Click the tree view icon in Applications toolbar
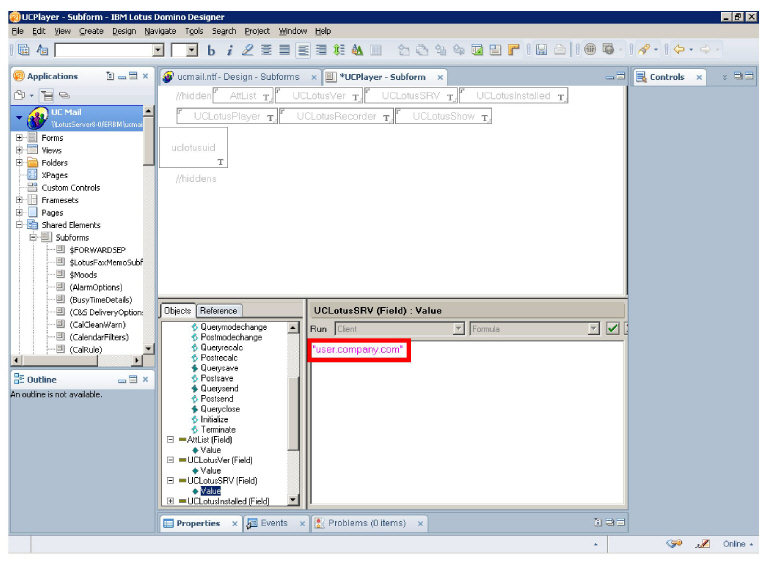The image size is (767, 568). click(47, 95)
